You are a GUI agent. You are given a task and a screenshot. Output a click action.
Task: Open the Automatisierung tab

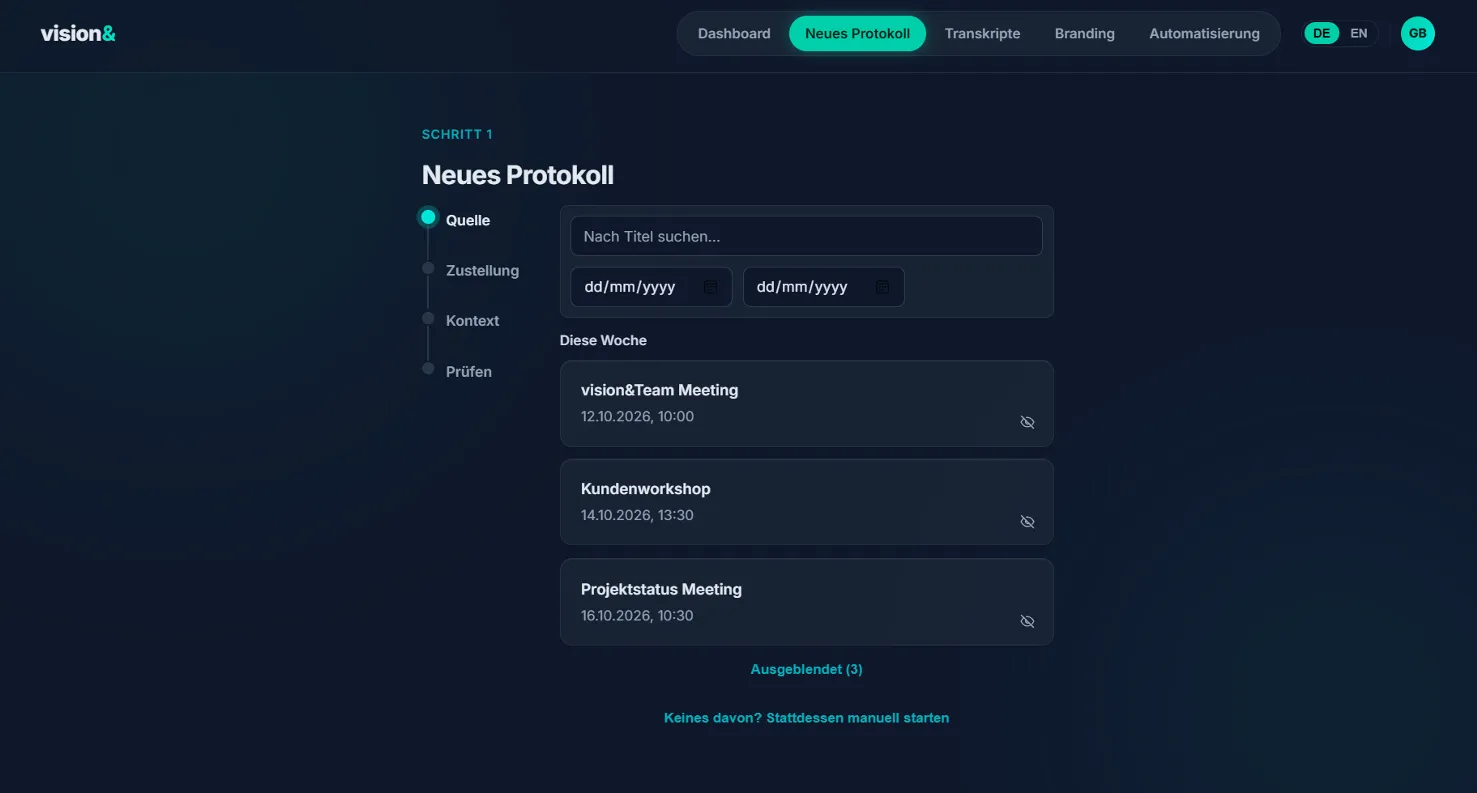click(1204, 33)
